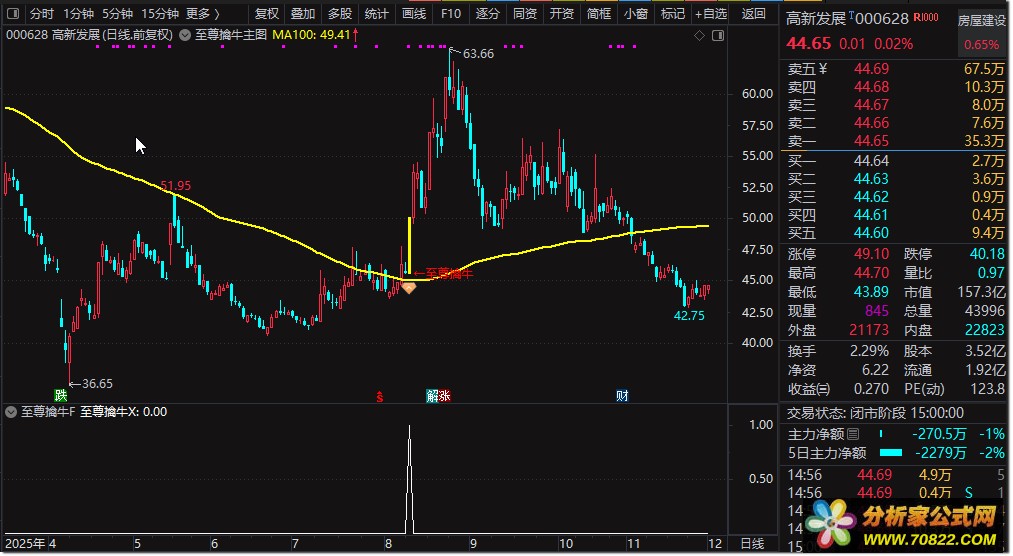The image size is (1013, 556).
Task: Click the blue 财 event marker
Action: tap(622, 395)
